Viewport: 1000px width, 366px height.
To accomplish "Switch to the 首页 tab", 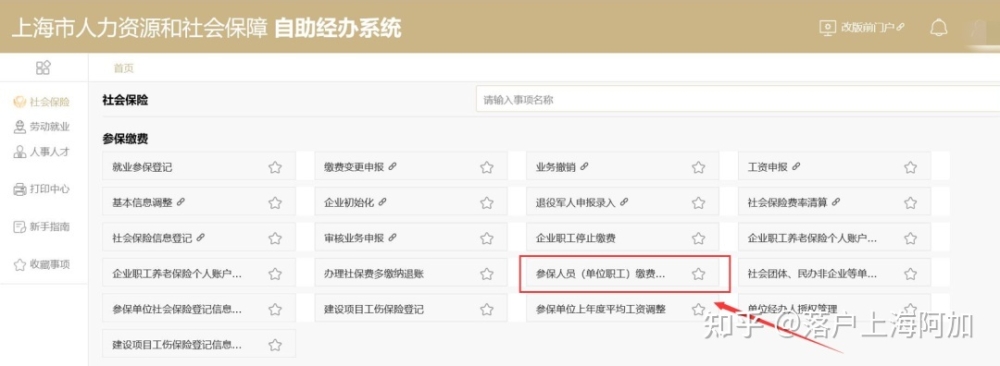I will [124, 68].
